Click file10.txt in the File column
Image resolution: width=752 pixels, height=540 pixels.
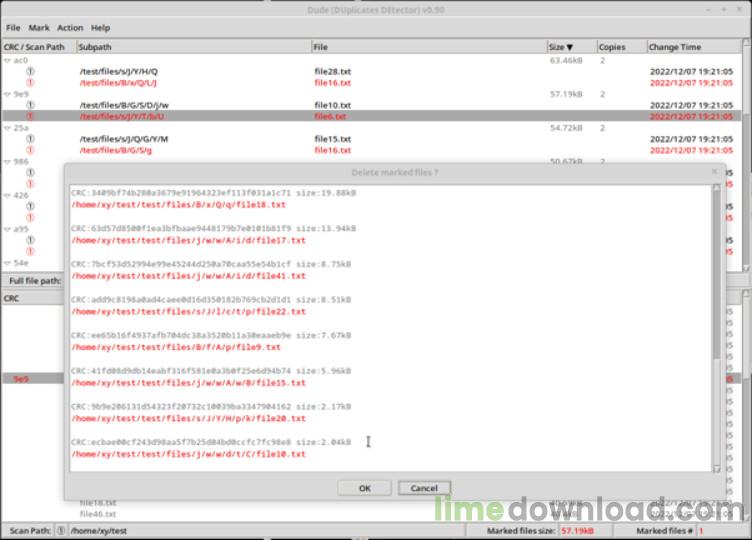[x=333, y=105]
